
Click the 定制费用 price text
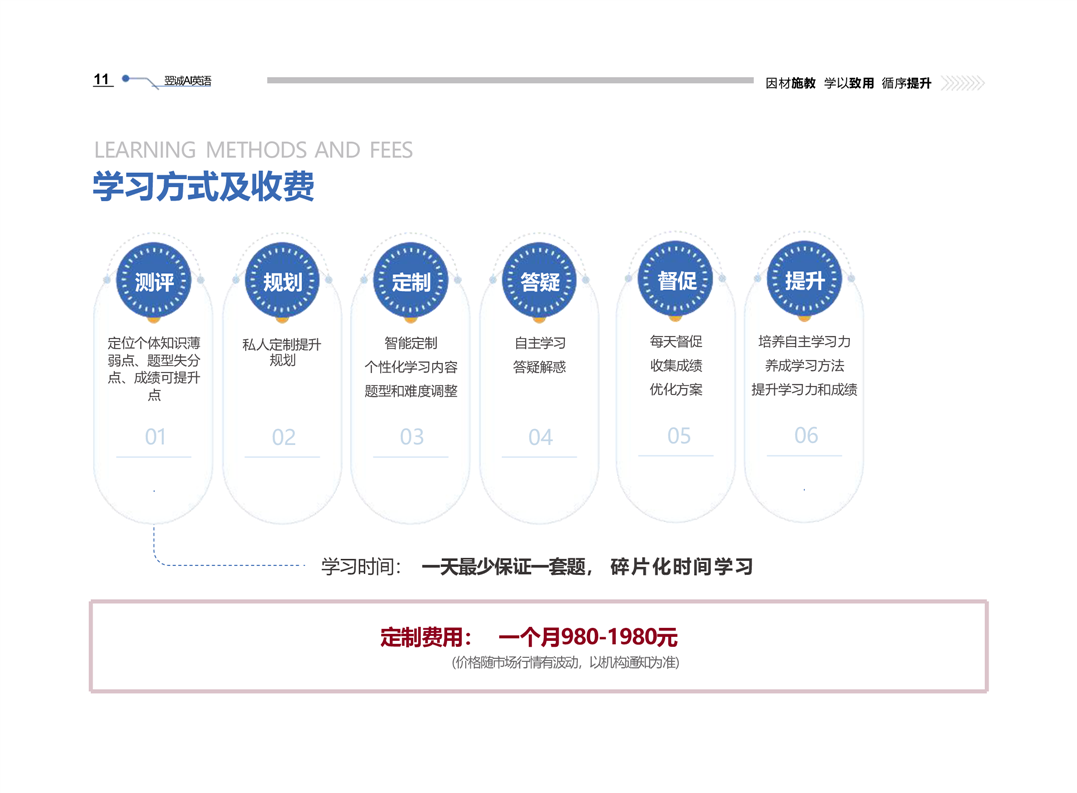[528, 637]
